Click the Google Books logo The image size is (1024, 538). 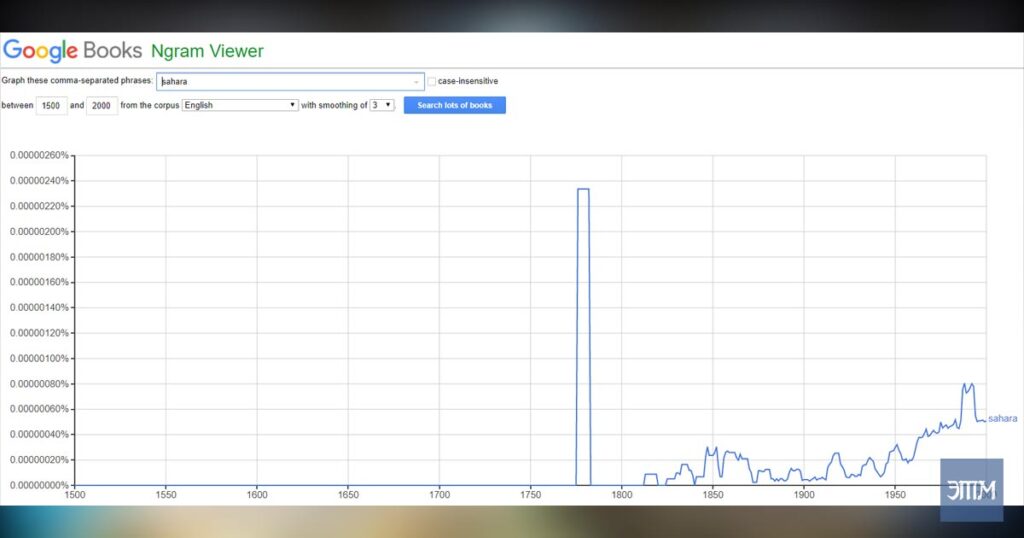[72, 50]
